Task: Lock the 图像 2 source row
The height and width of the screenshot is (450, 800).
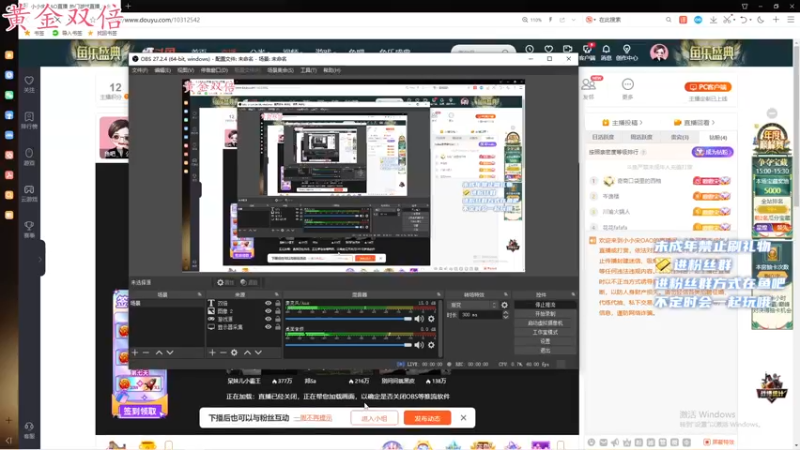Action: tap(278, 311)
